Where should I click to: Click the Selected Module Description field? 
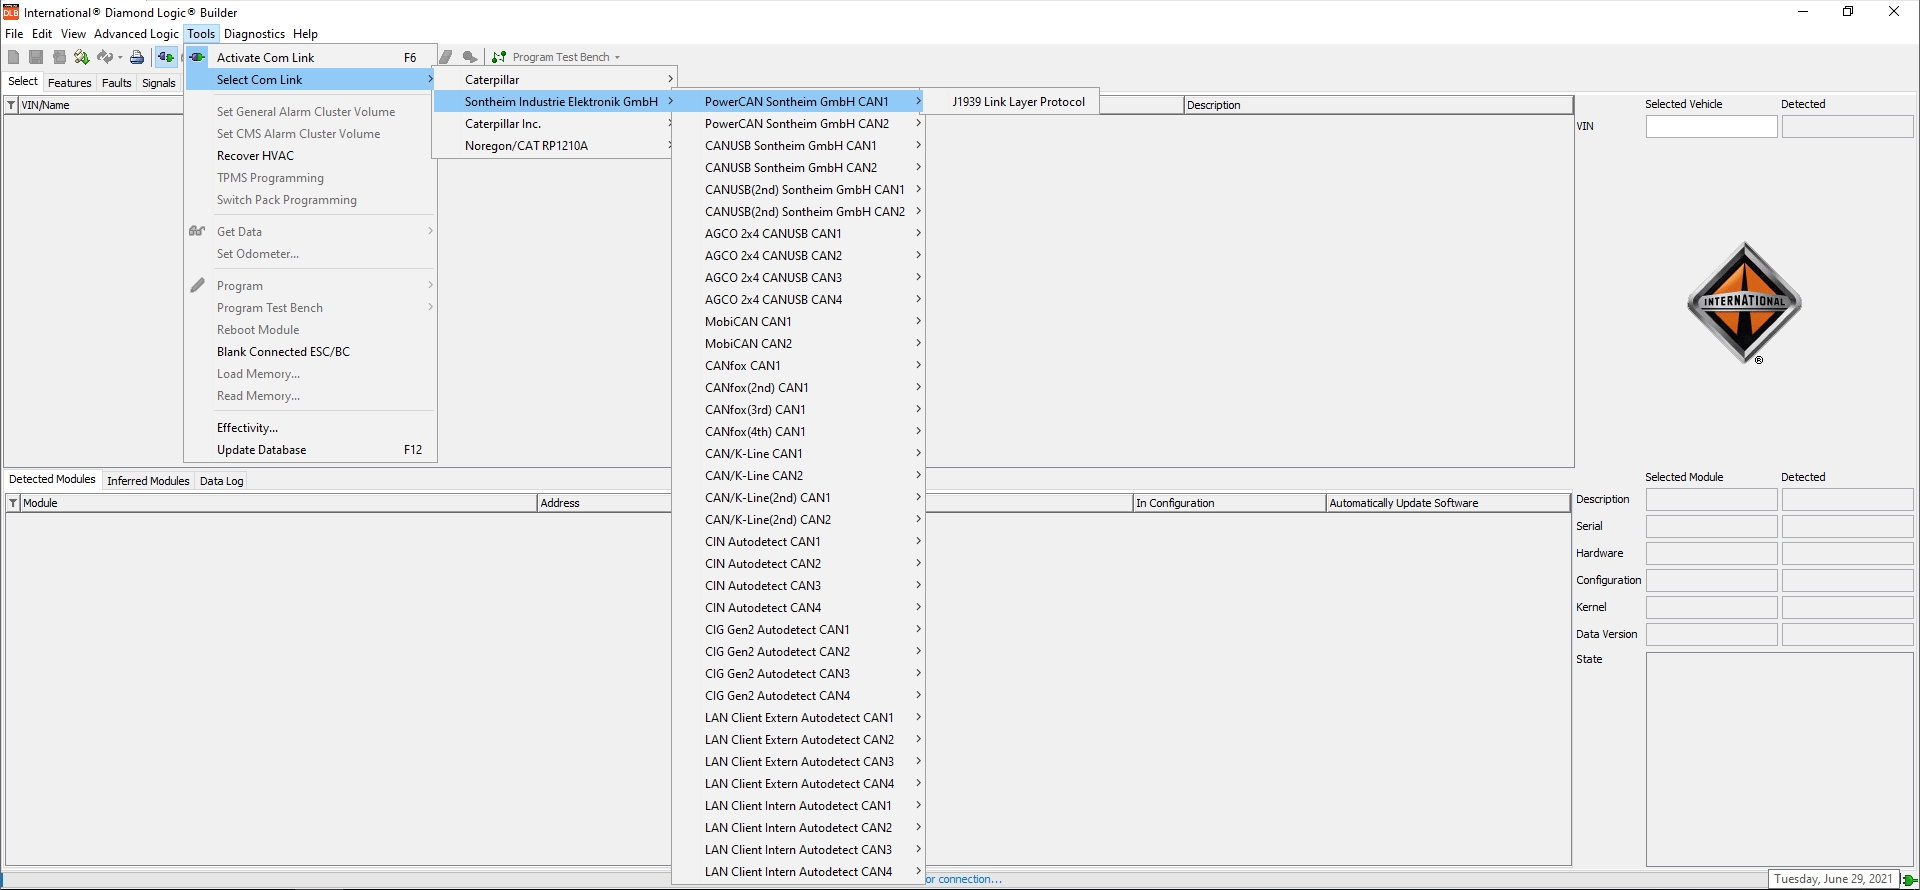1711,500
